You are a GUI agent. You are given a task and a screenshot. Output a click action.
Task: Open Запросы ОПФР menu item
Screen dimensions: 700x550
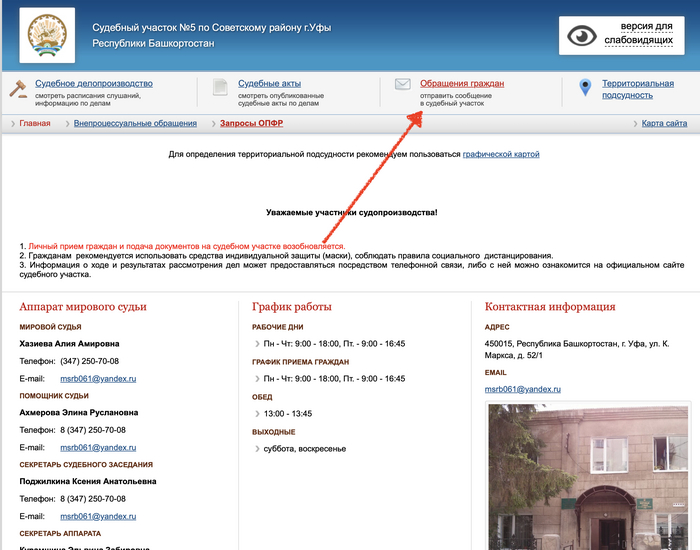pyautogui.click(x=251, y=123)
